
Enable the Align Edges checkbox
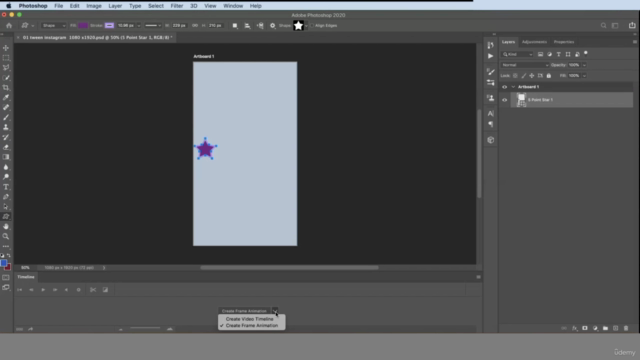coord(312,25)
